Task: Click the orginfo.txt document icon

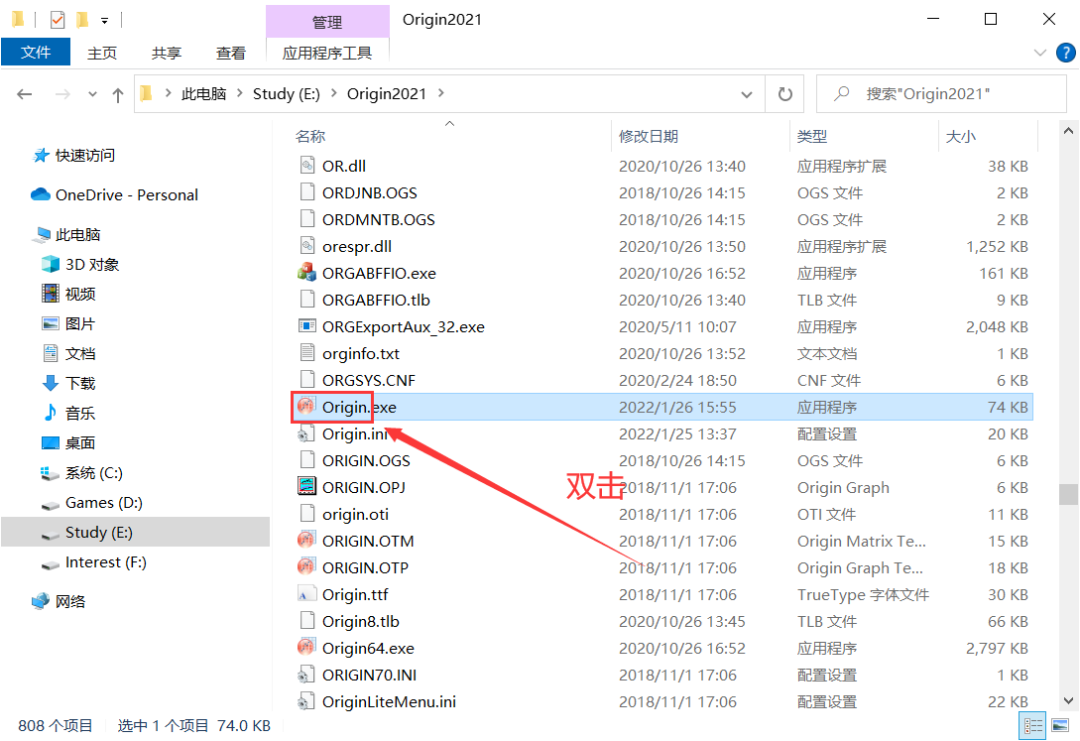Action: click(307, 353)
